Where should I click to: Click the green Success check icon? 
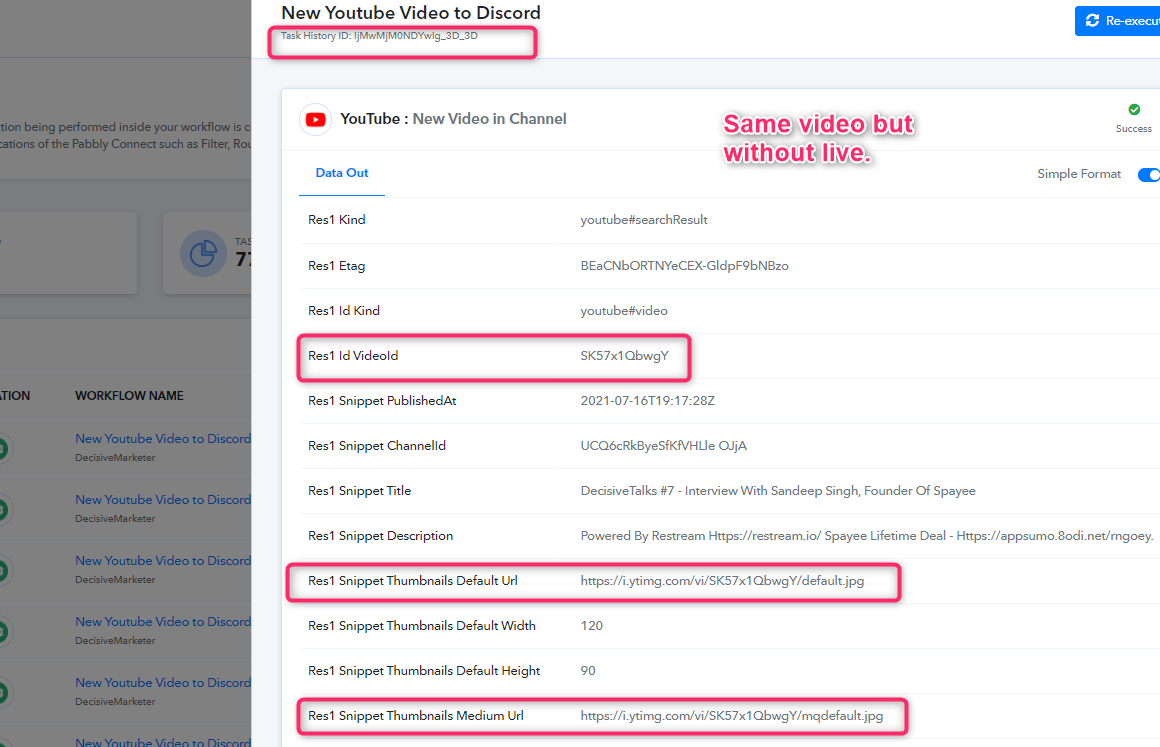point(1134,109)
